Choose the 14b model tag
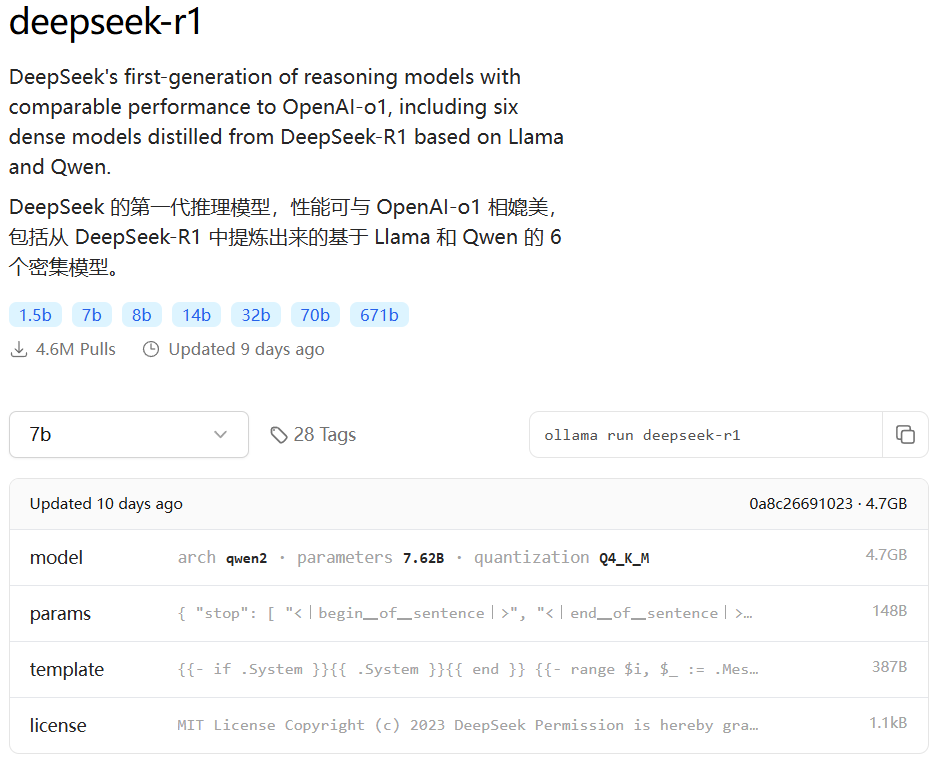 point(197,315)
